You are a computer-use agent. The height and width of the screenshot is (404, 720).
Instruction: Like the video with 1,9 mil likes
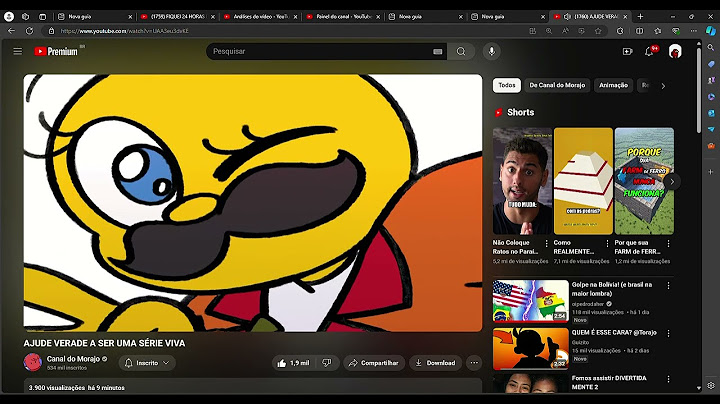(x=293, y=363)
